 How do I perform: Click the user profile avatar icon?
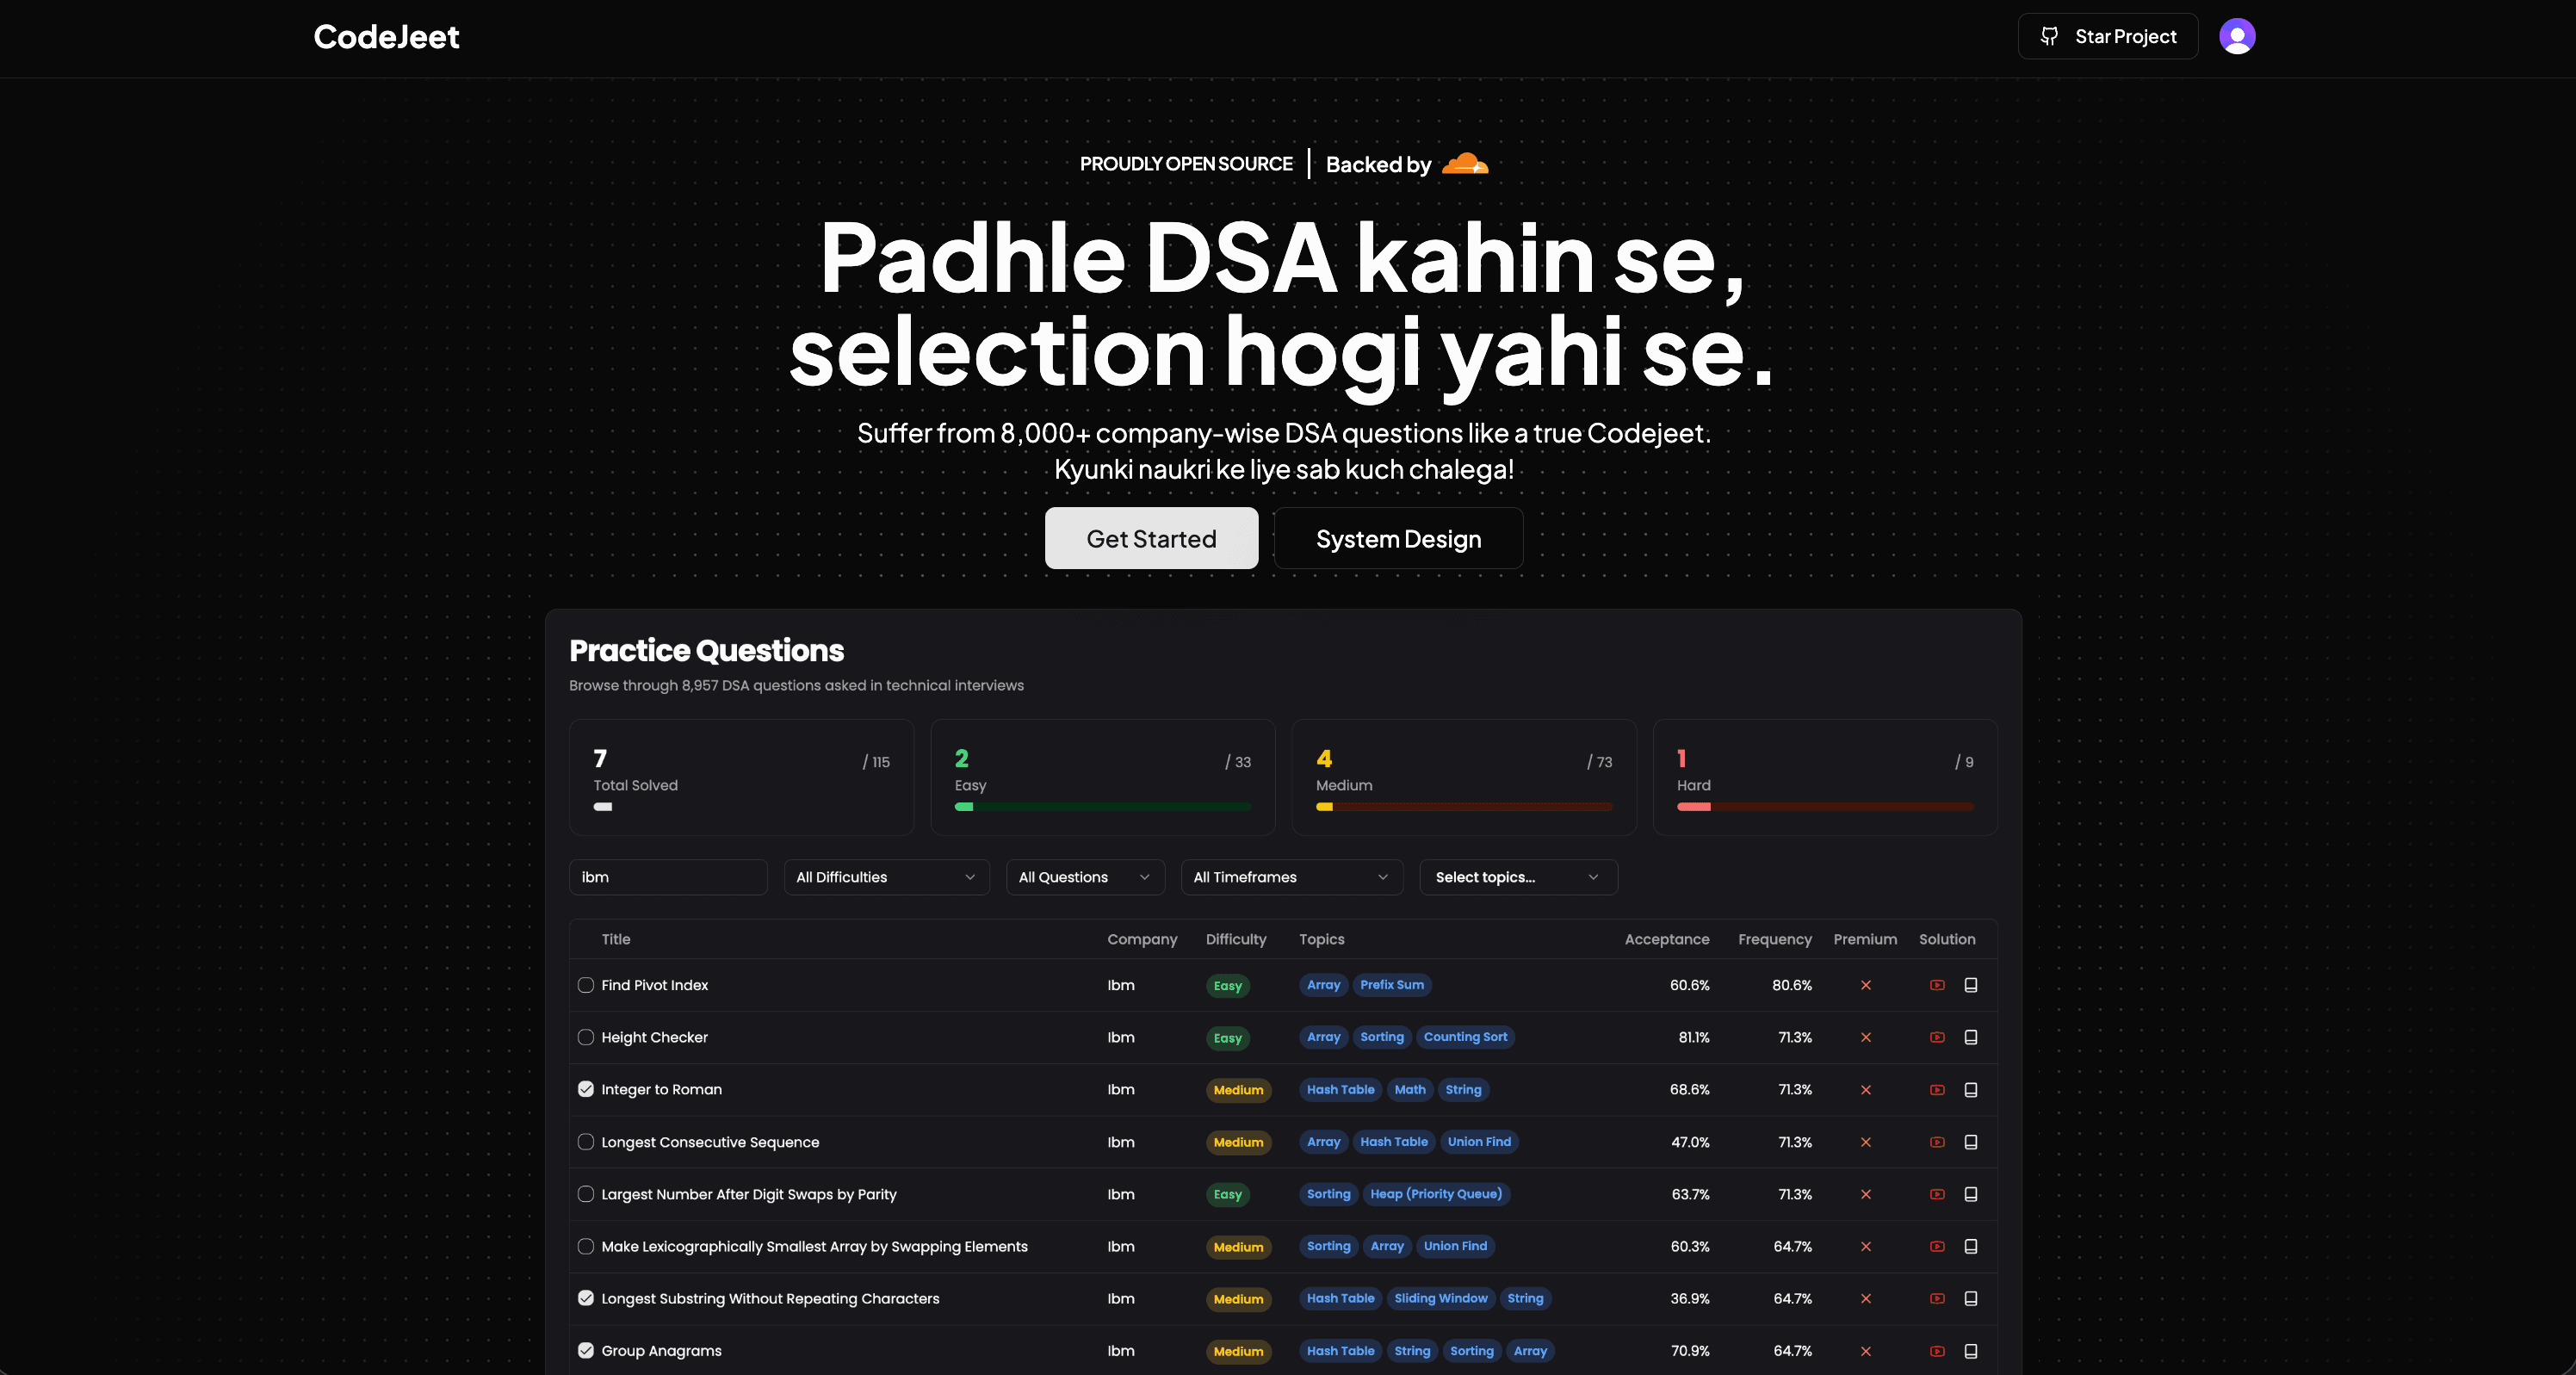pyautogui.click(x=2236, y=37)
